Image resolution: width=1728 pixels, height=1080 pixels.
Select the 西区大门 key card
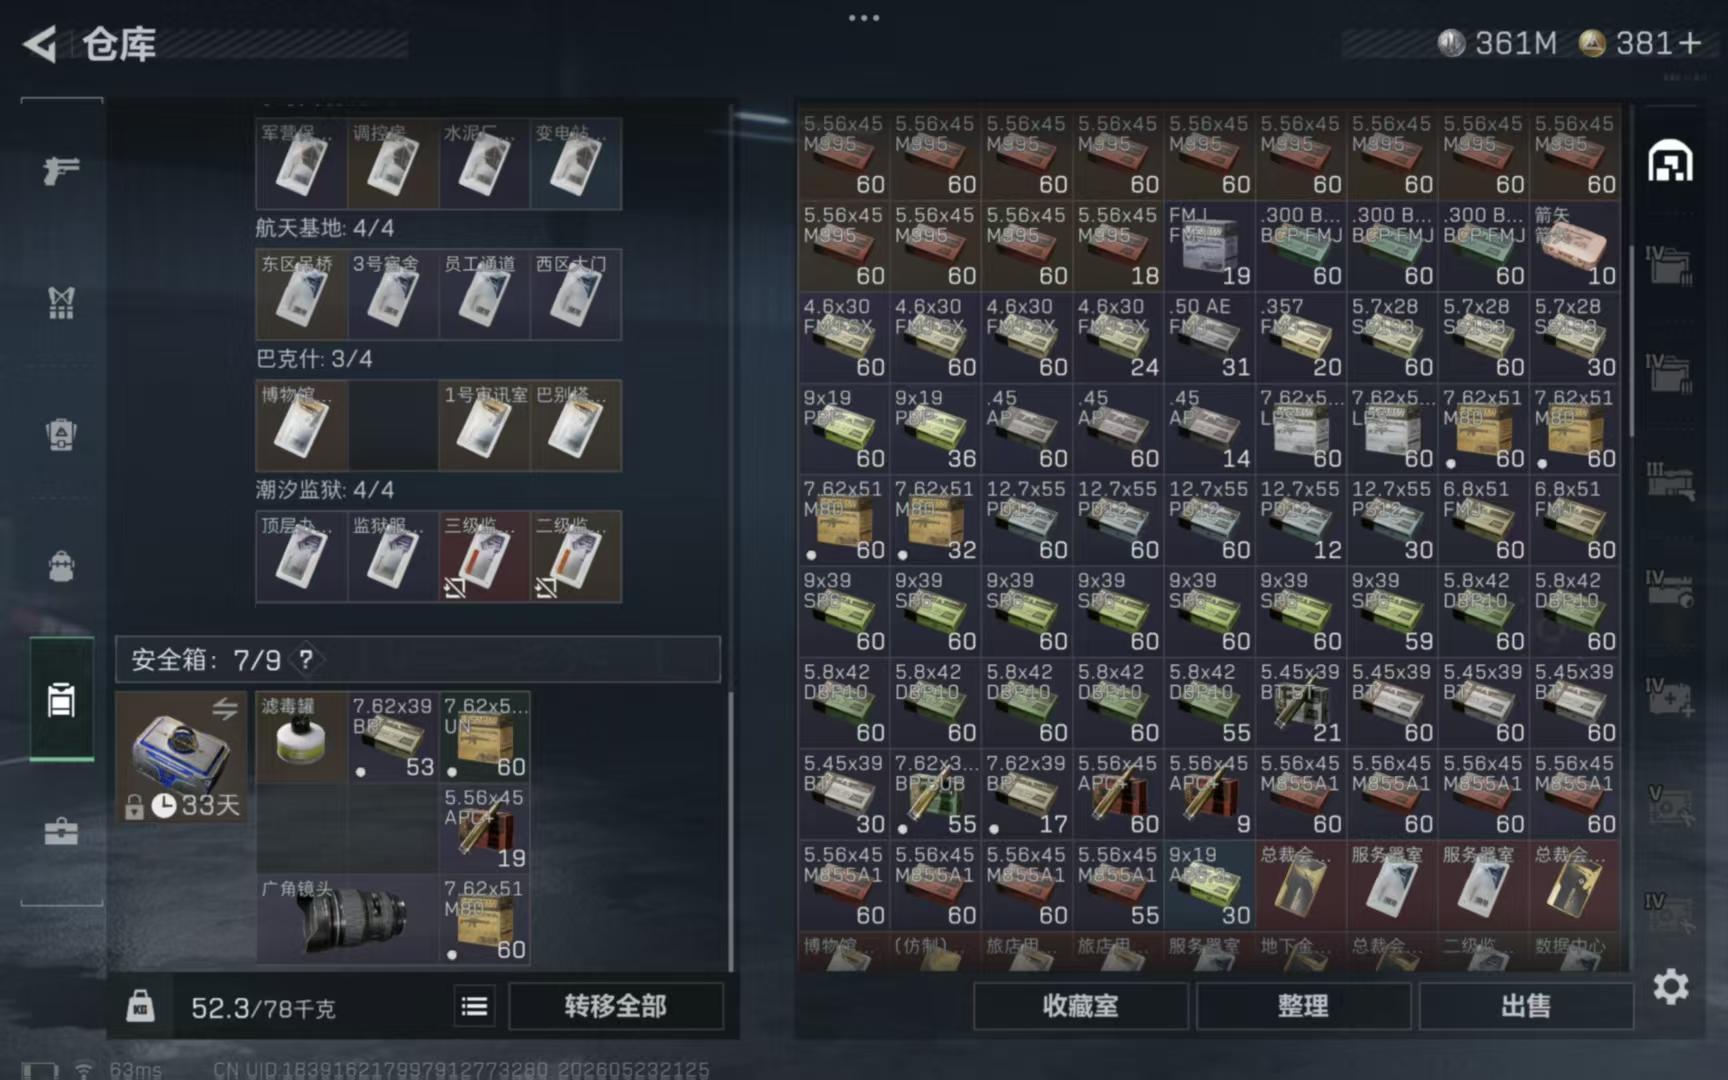point(575,295)
